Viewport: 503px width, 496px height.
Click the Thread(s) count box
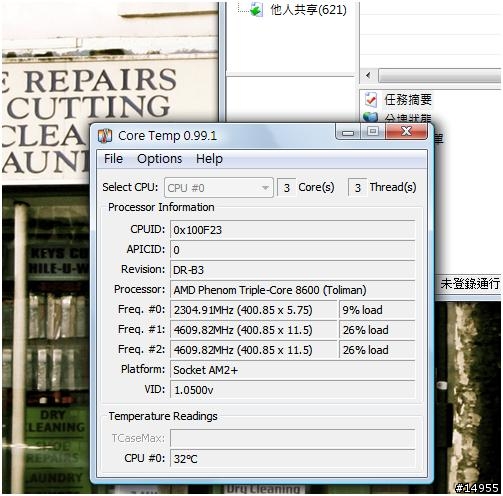coord(357,188)
